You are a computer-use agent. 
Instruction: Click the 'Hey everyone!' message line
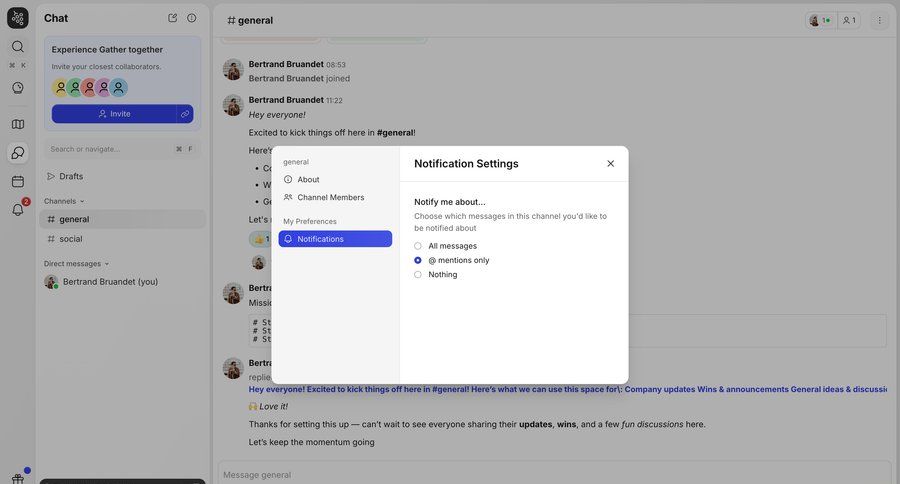(277, 115)
